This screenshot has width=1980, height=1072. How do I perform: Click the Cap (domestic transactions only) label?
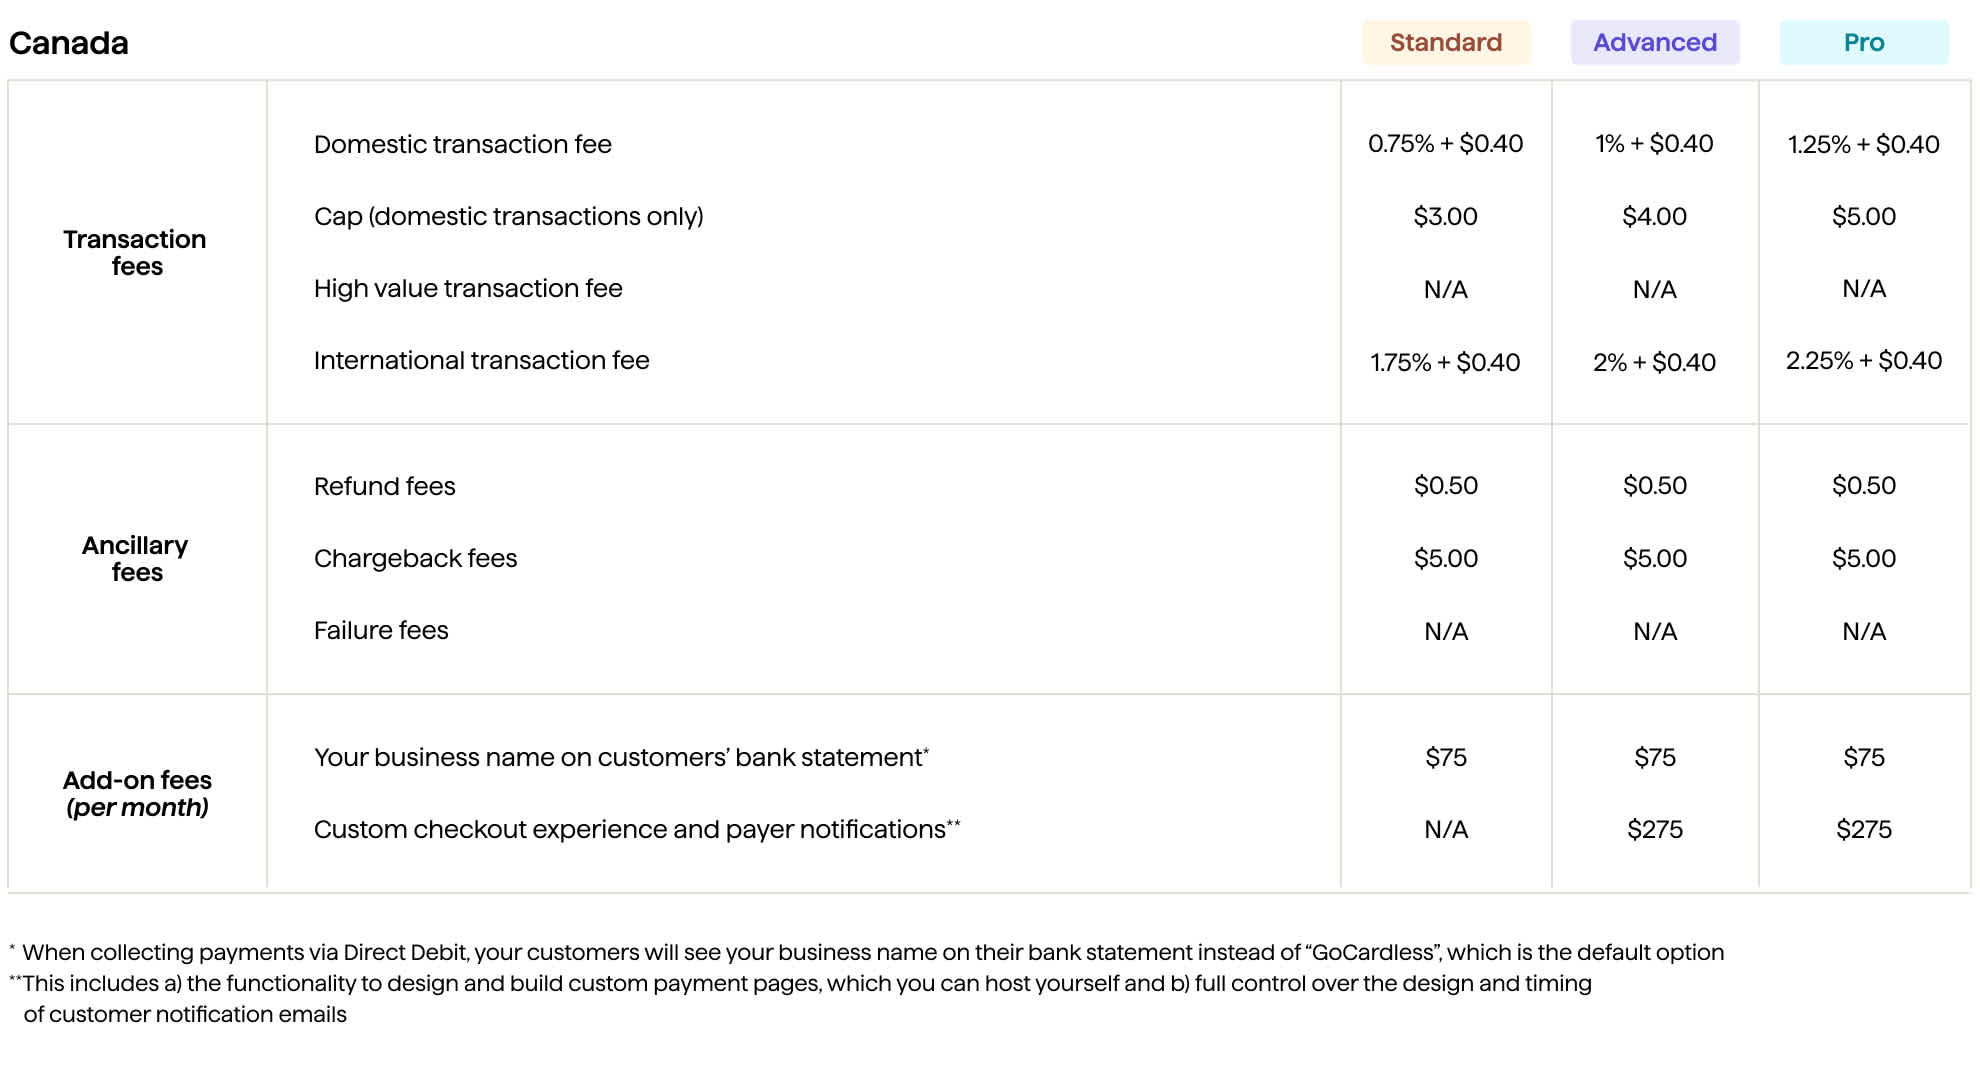508,216
